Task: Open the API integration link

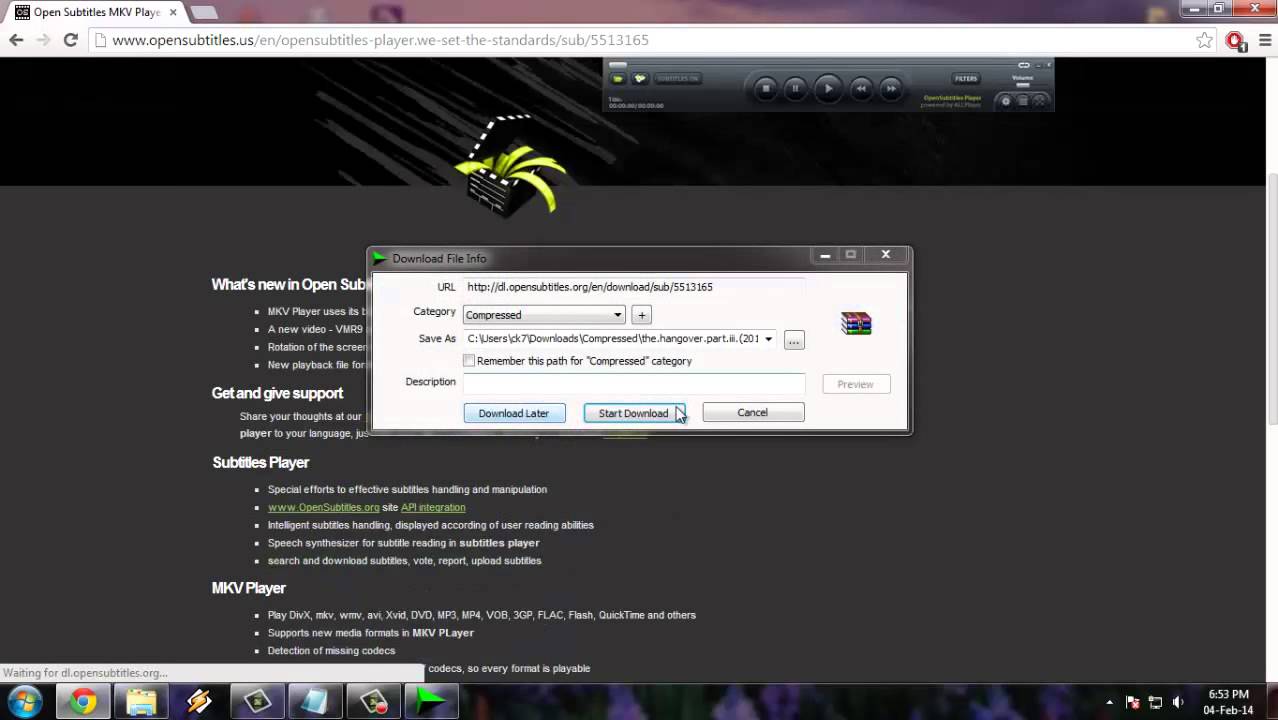Action: pyautogui.click(x=433, y=507)
